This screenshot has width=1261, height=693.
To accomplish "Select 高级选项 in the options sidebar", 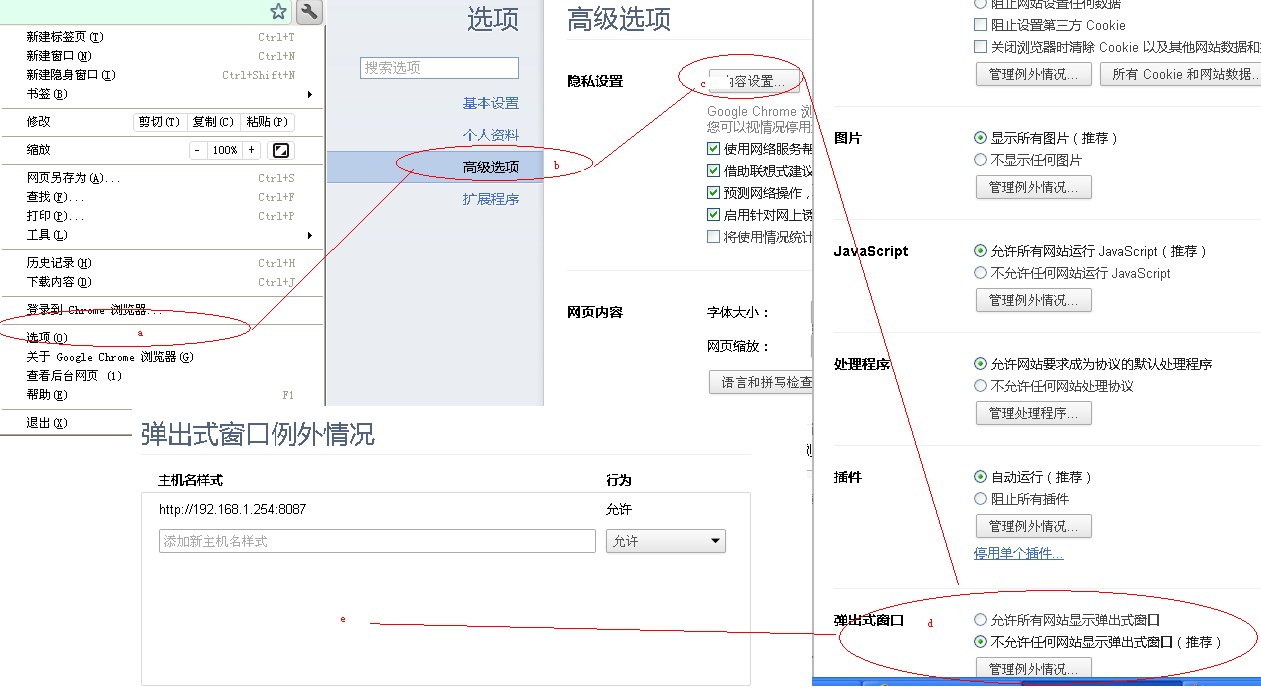I will point(490,167).
